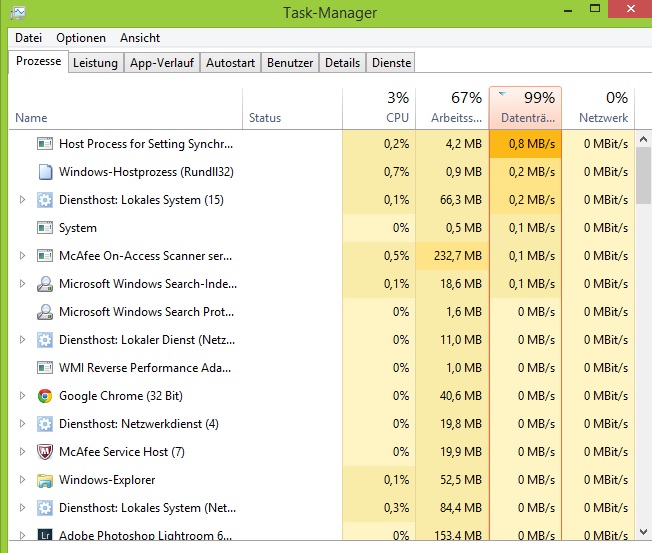Expand Adobe Photoshop Lightroom 6... row
This screenshot has width=652, height=553.
tap(22, 535)
